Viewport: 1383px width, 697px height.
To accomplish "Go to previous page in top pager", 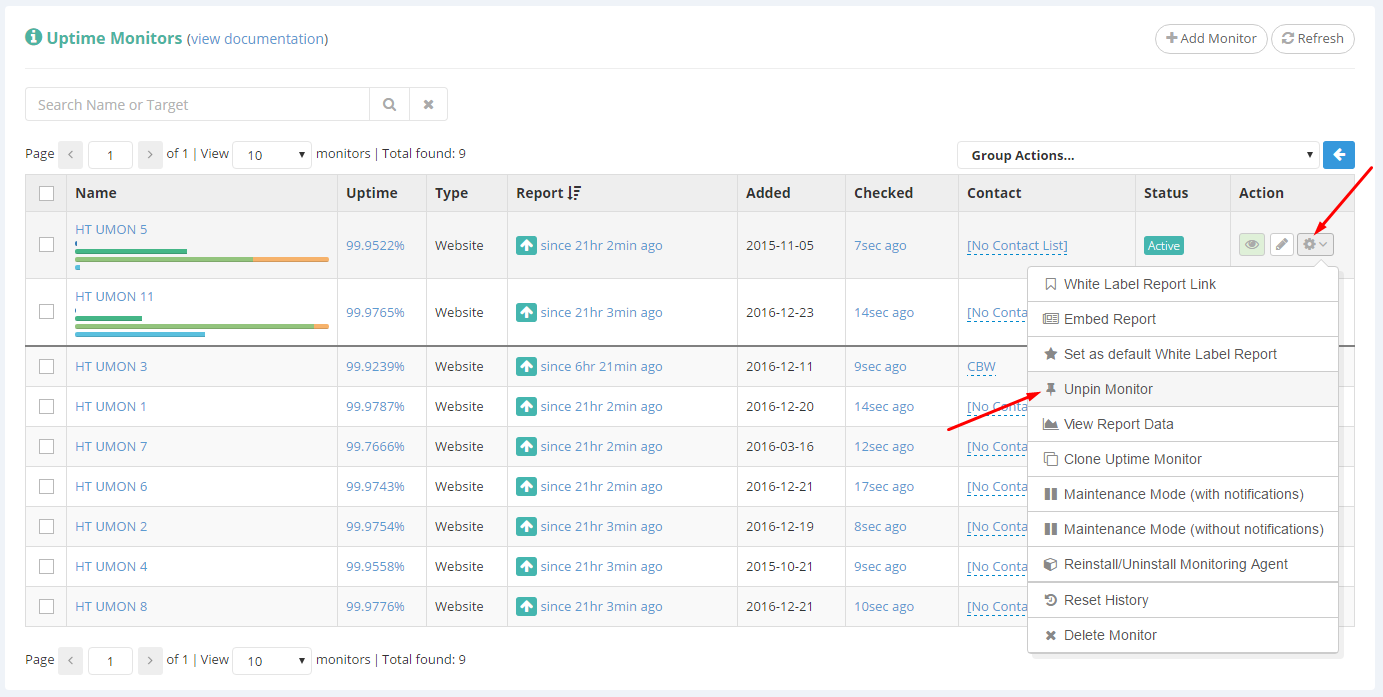I will coord(71,154).
